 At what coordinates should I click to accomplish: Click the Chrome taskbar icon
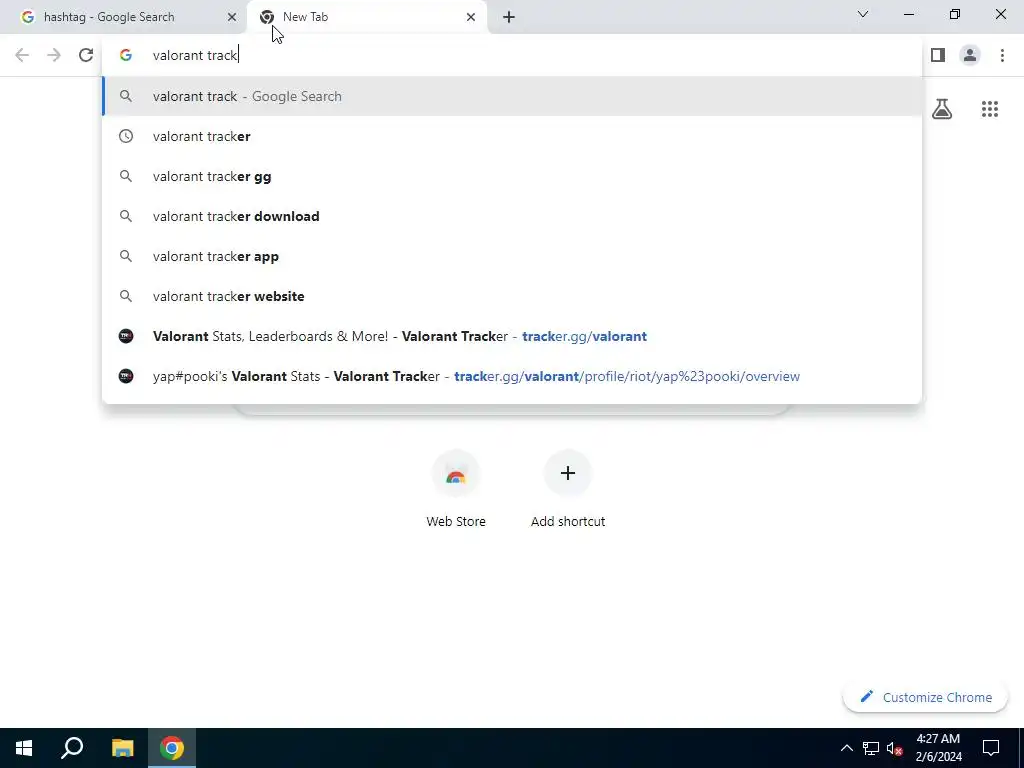point(172,748)
